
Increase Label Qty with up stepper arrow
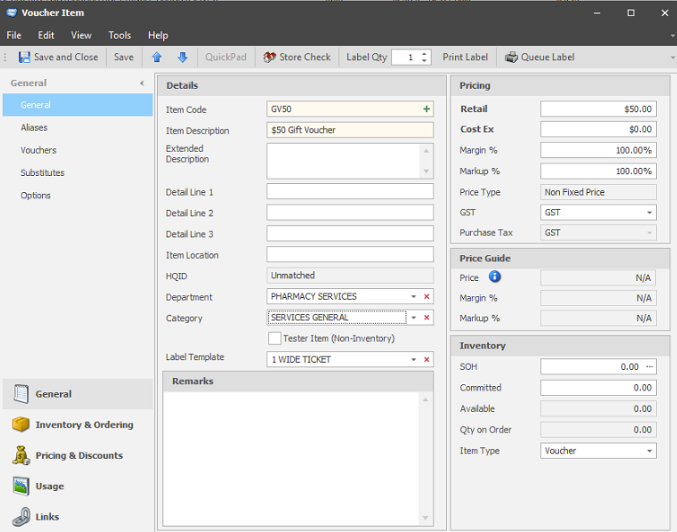tap(425, 53)
